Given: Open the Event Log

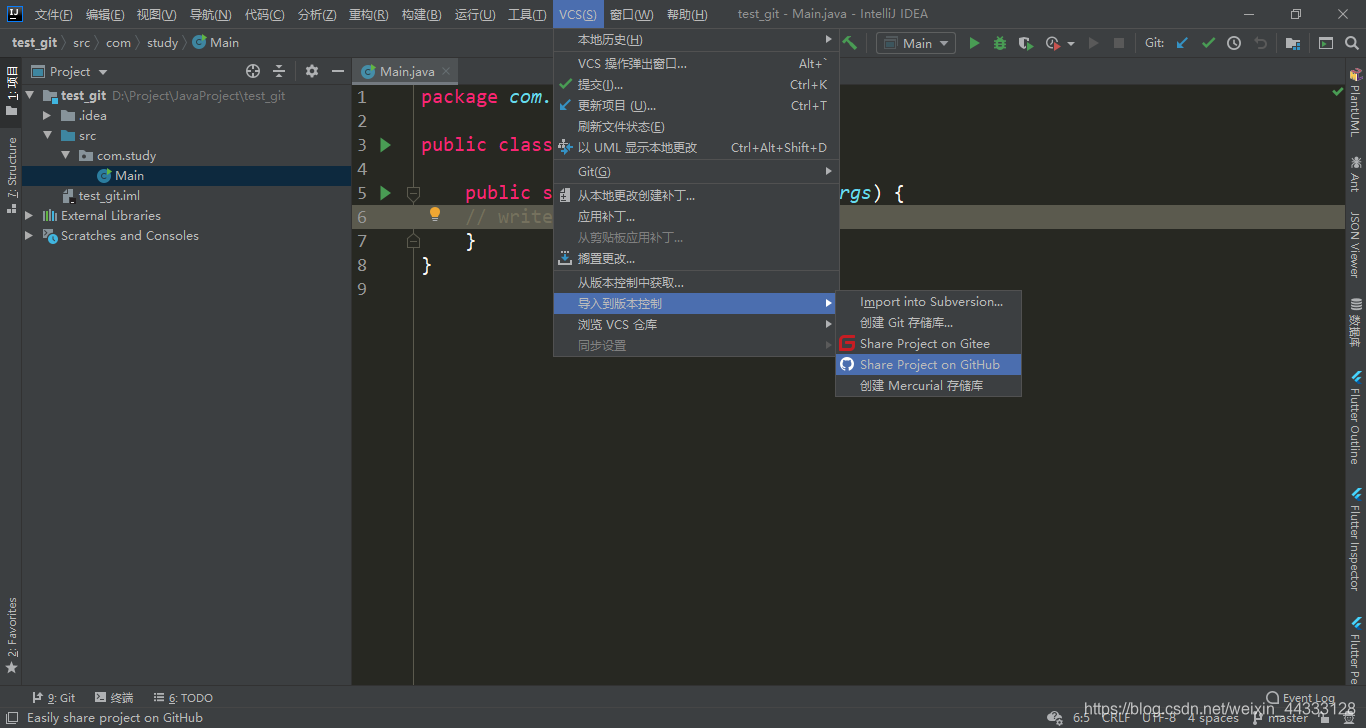Looking at the screenshot, I should tap(1300, 698).
